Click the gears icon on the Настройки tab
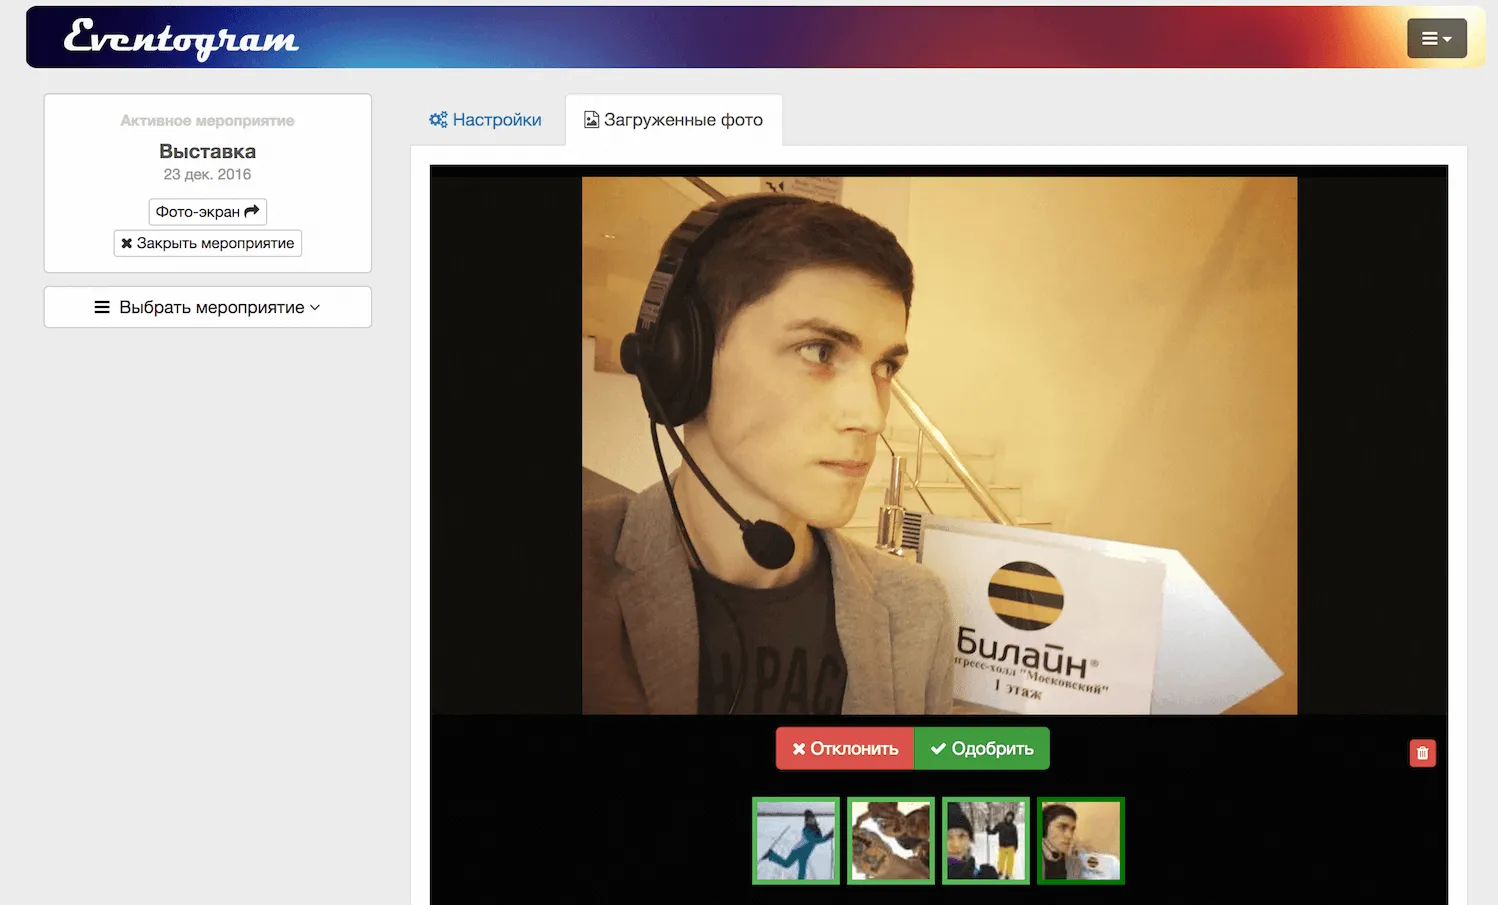Image resolution: width=1498 pixels, height=905 pixels. pos(438,120)
